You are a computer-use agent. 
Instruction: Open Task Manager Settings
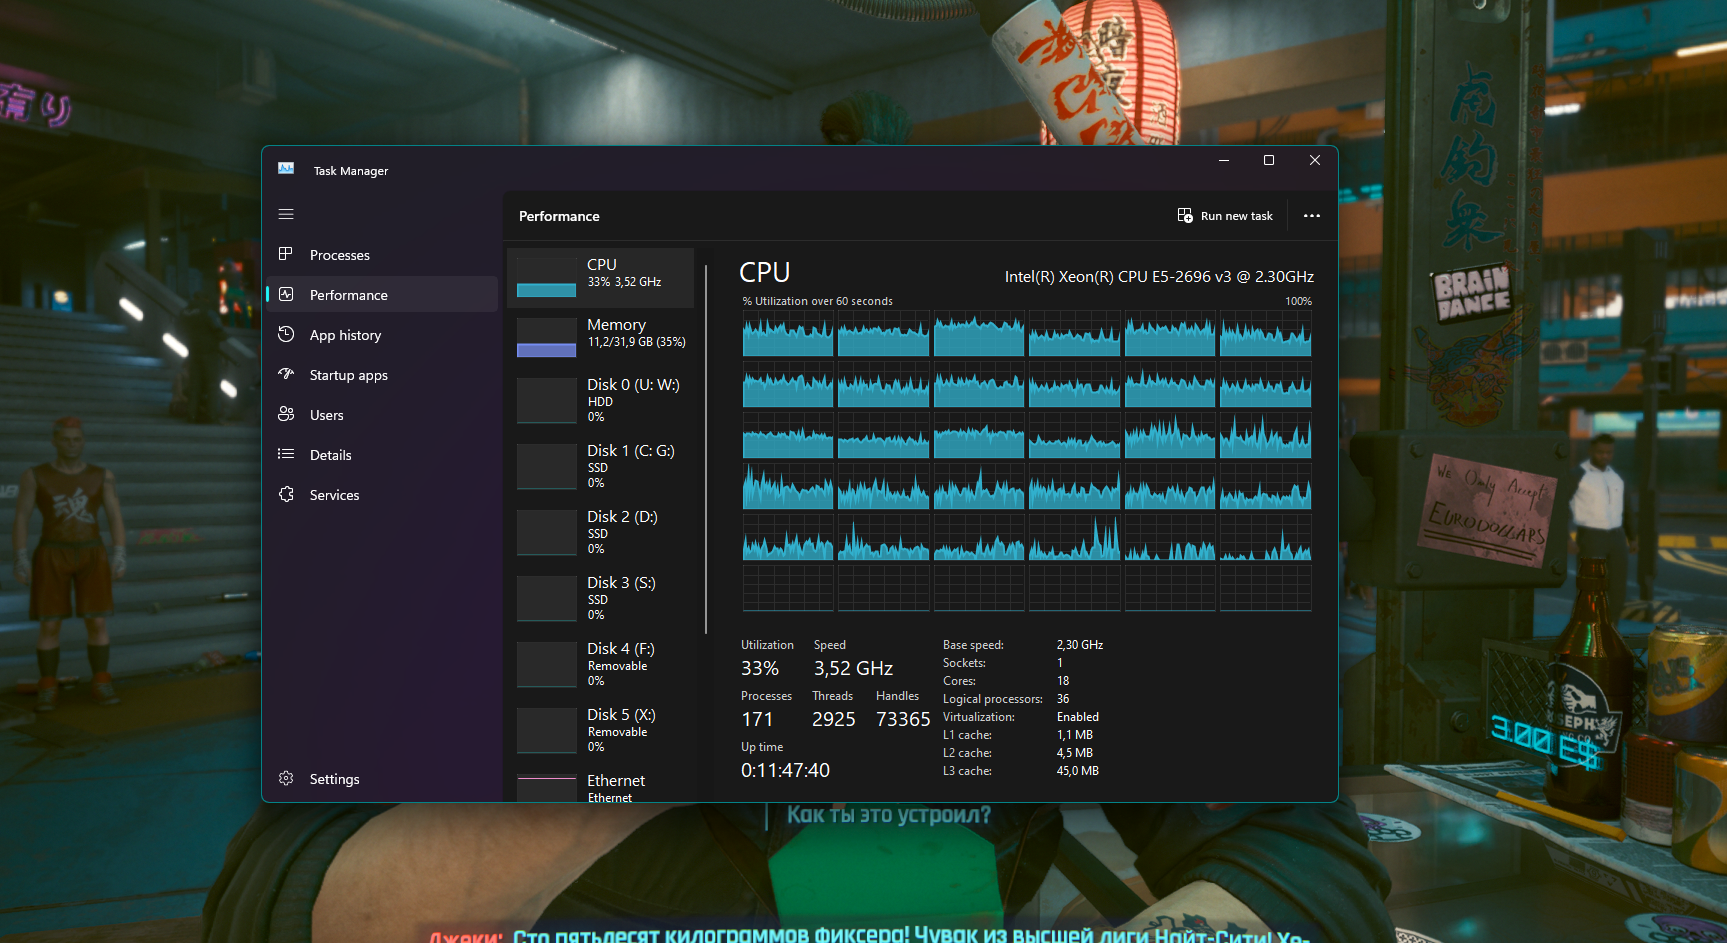pyautogui.click(x=382, y=779)
